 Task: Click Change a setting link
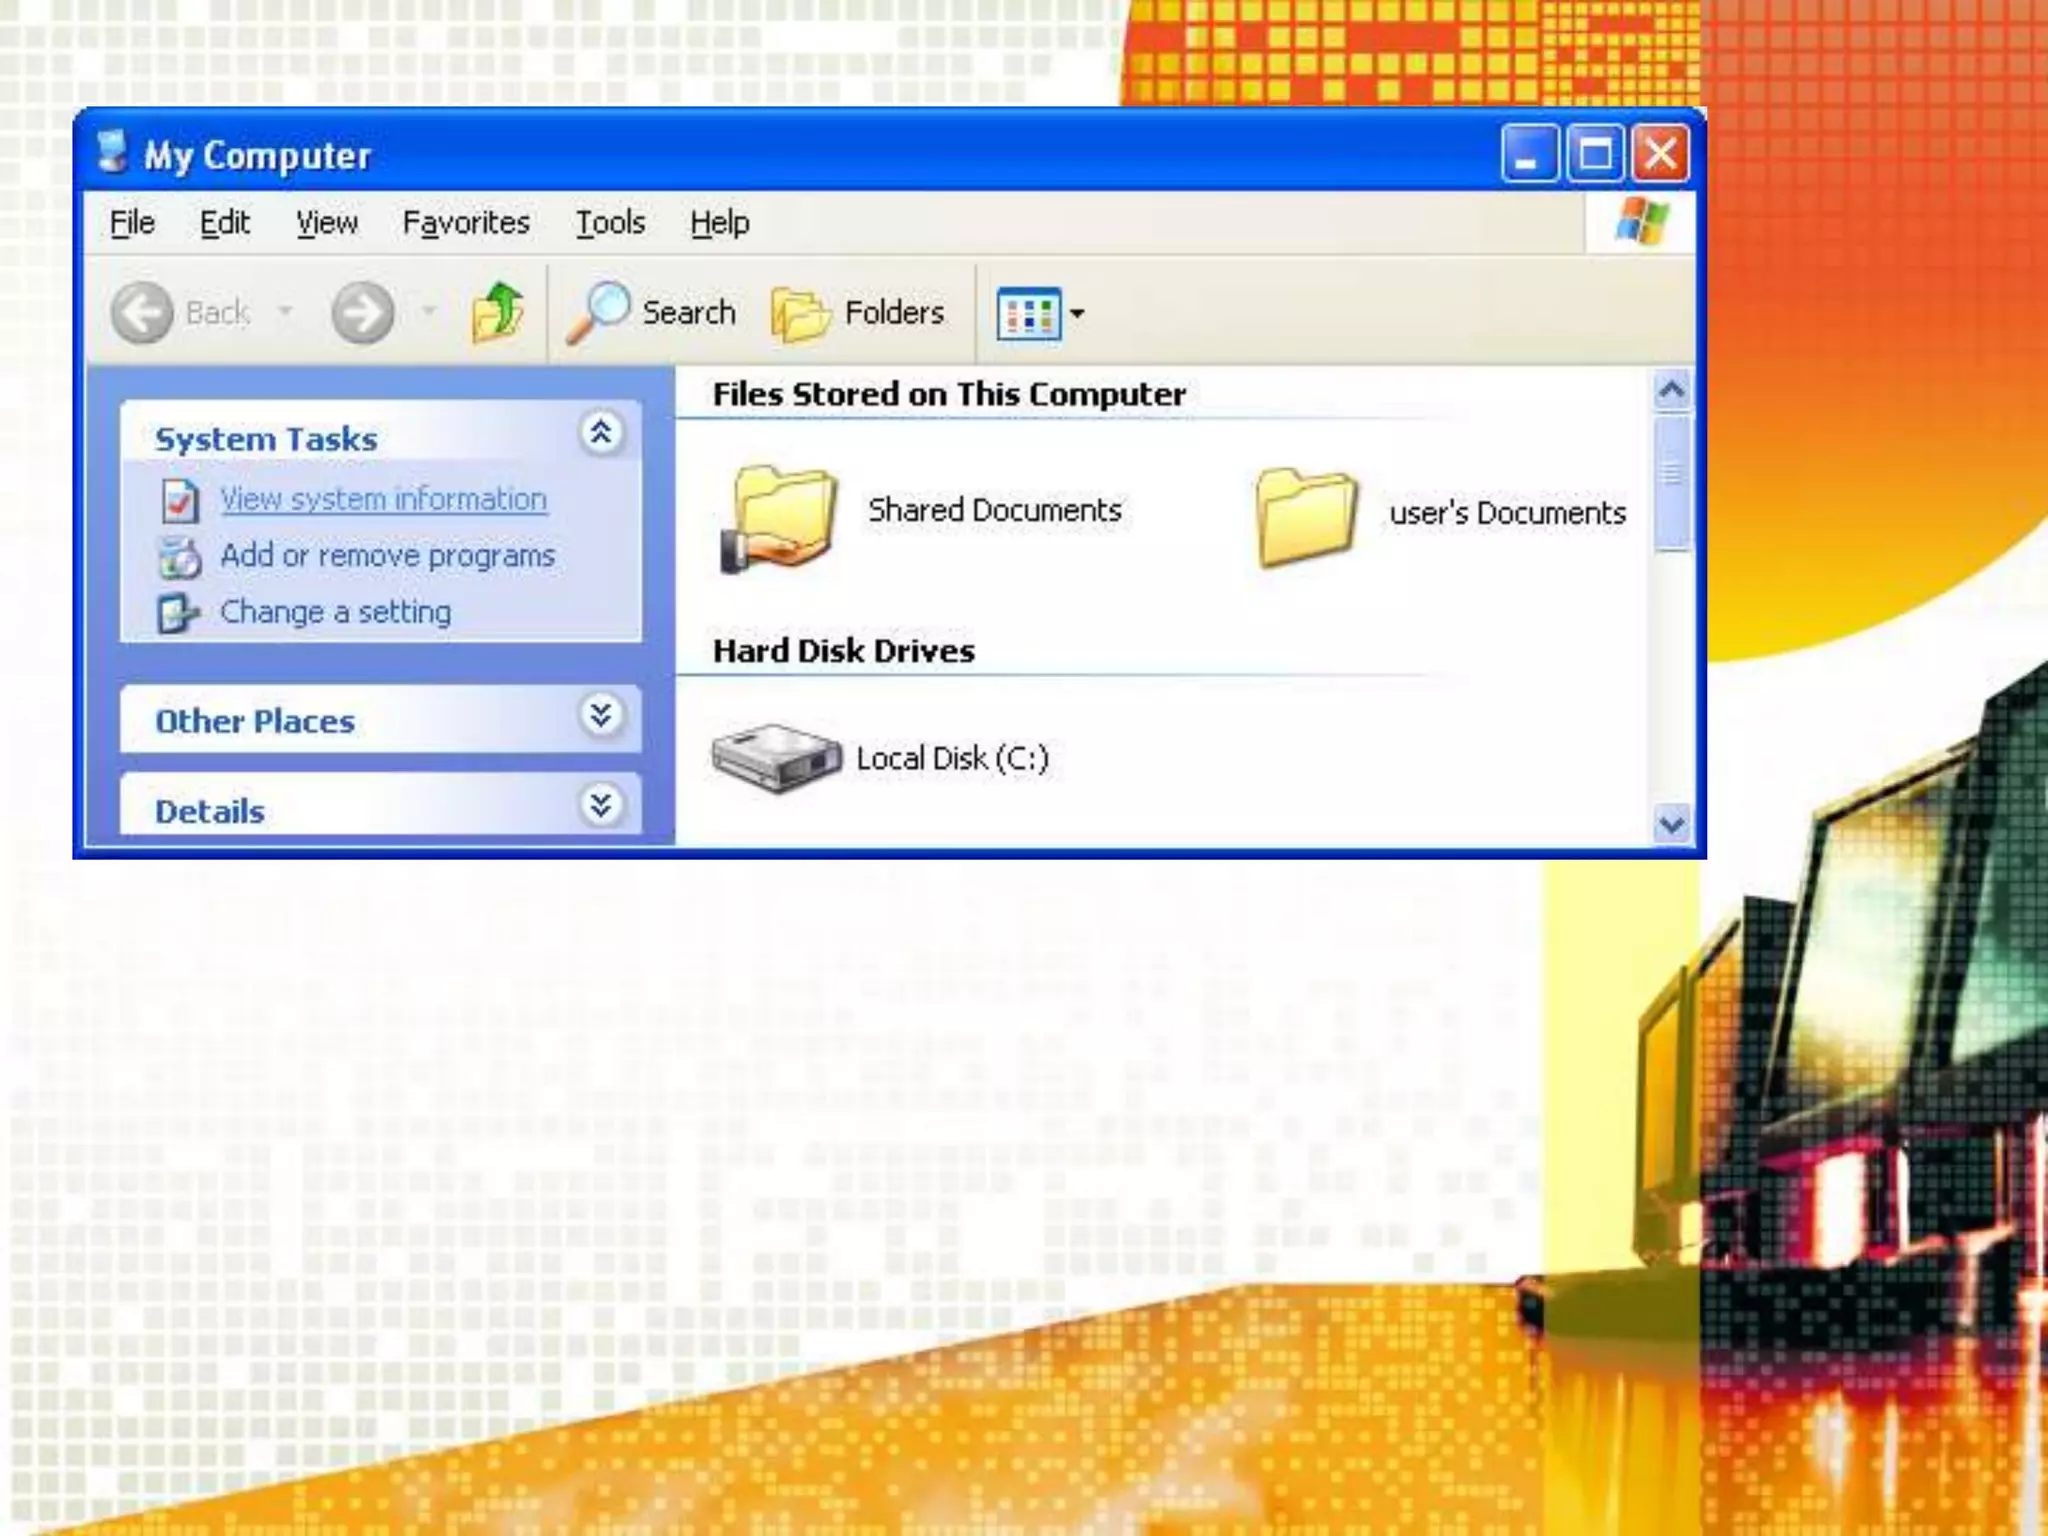[x=335, y=611]
